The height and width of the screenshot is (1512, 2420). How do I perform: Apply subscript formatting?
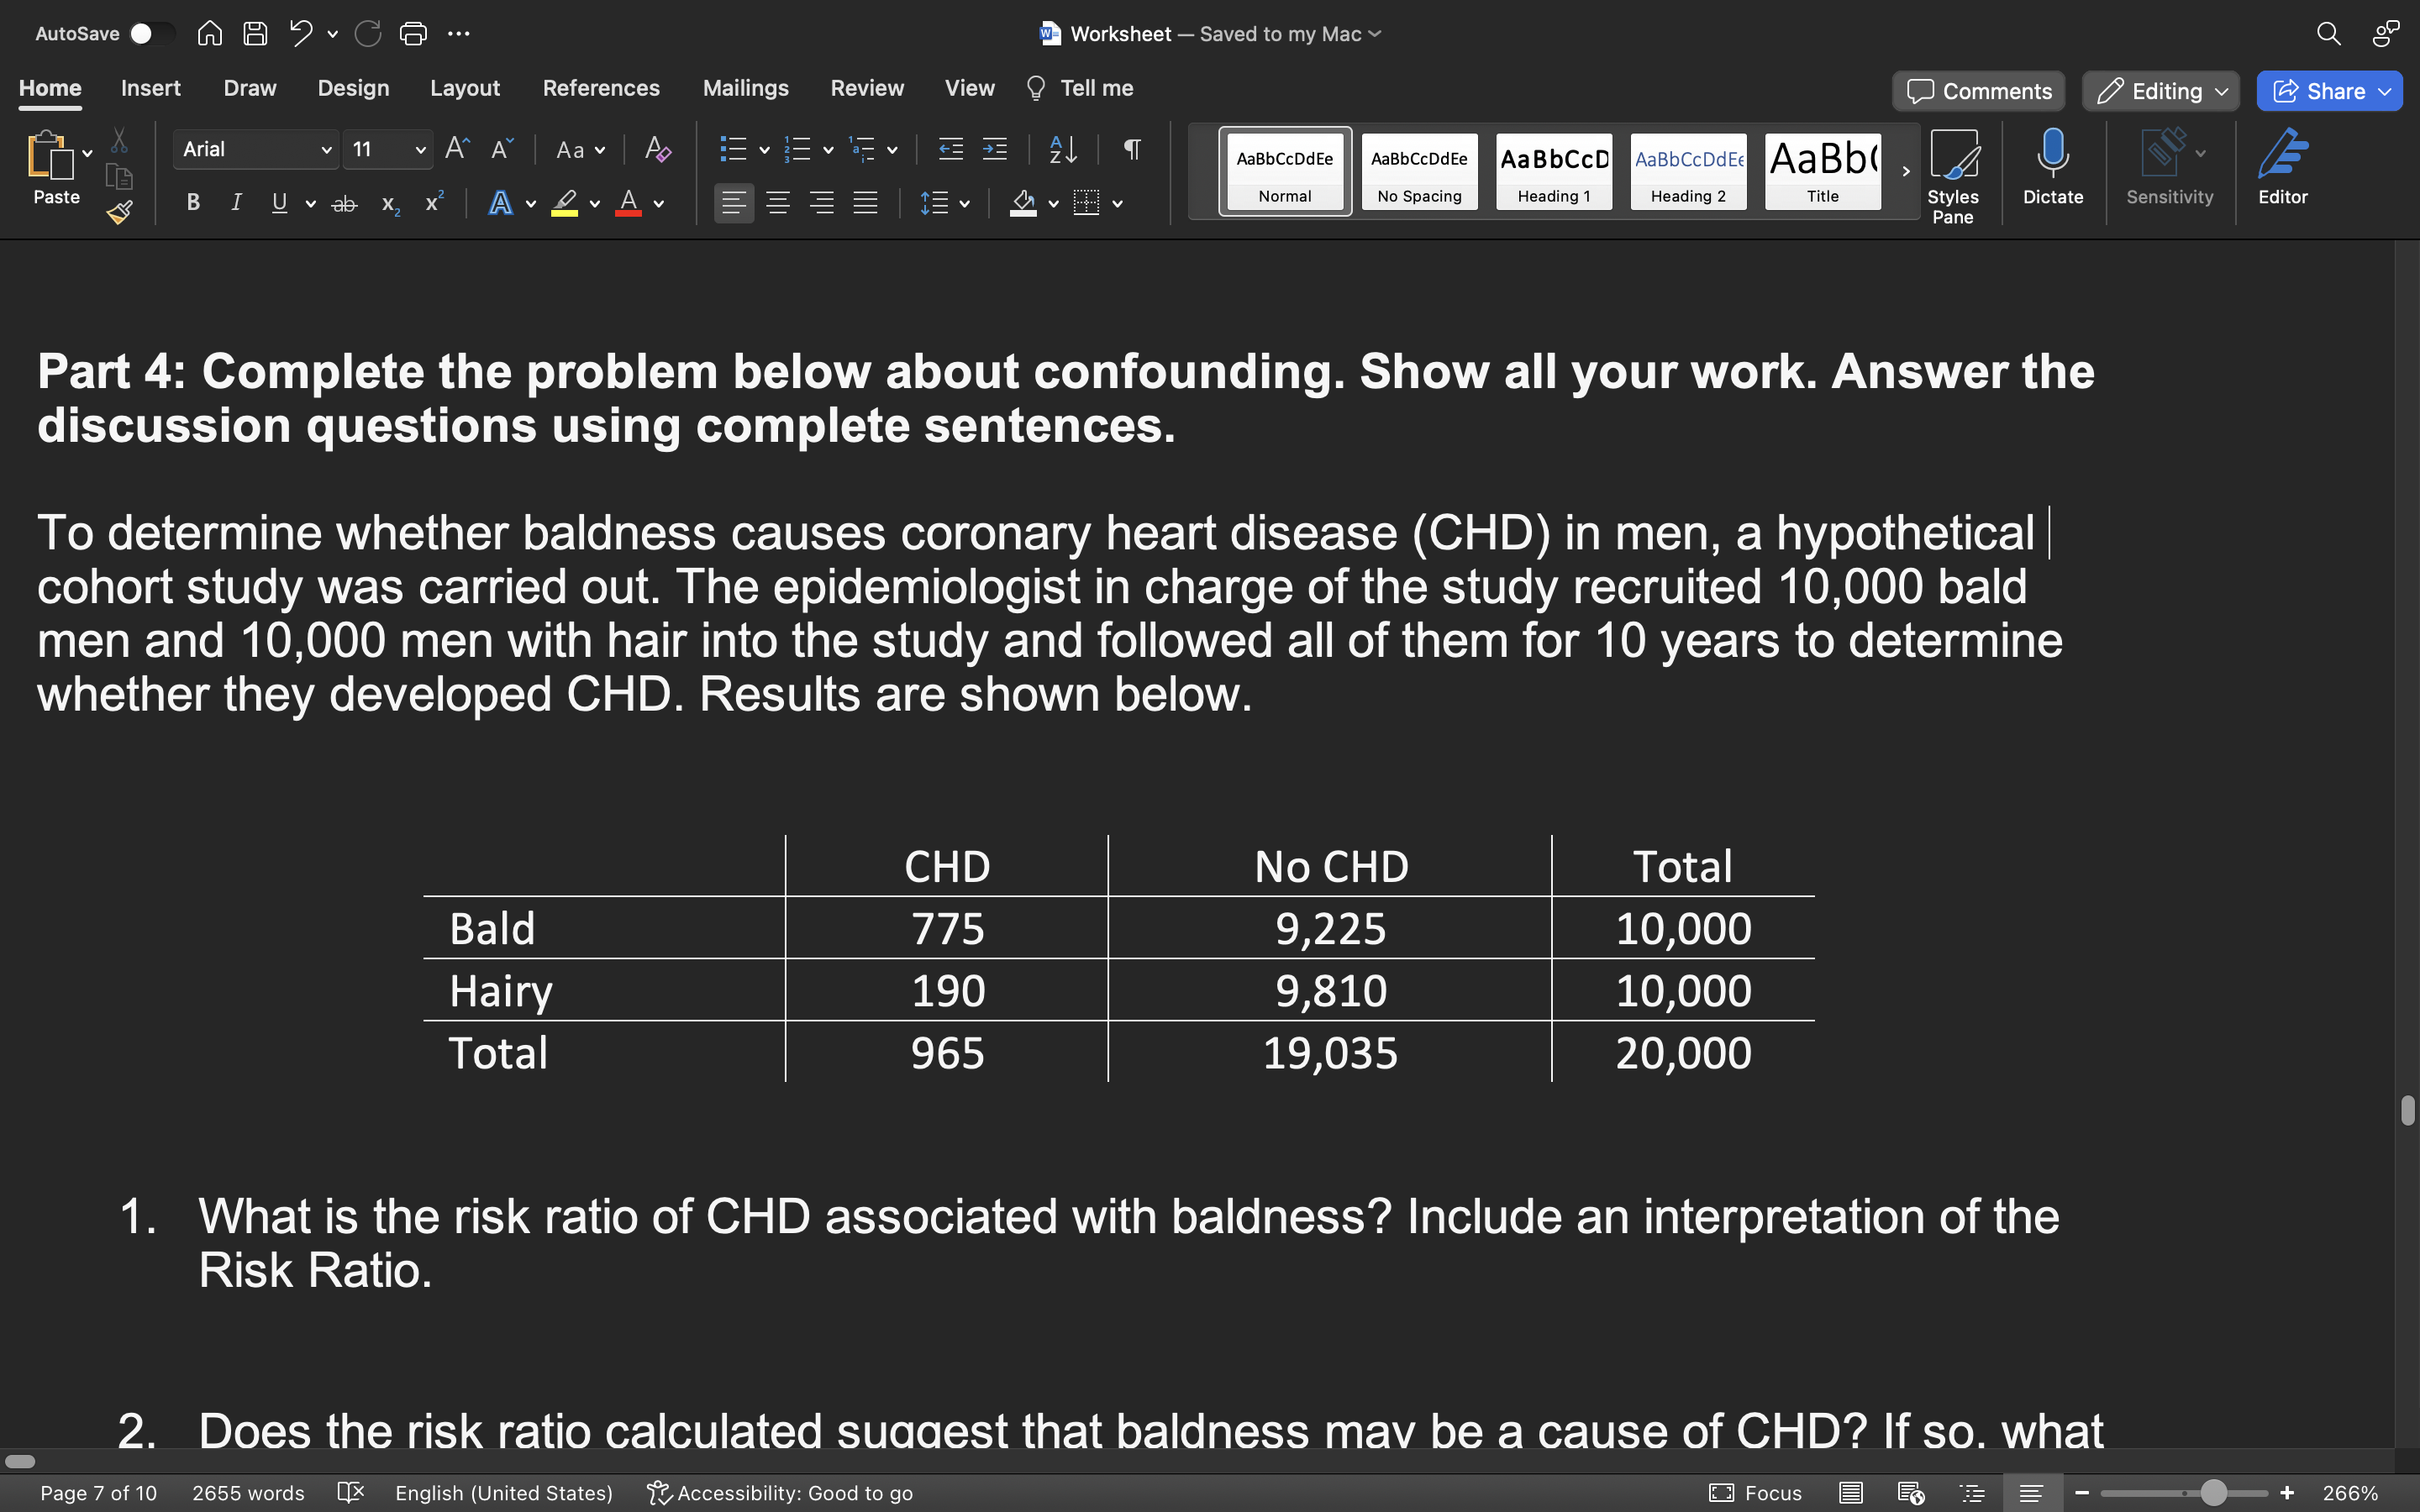tap(388, 203)
